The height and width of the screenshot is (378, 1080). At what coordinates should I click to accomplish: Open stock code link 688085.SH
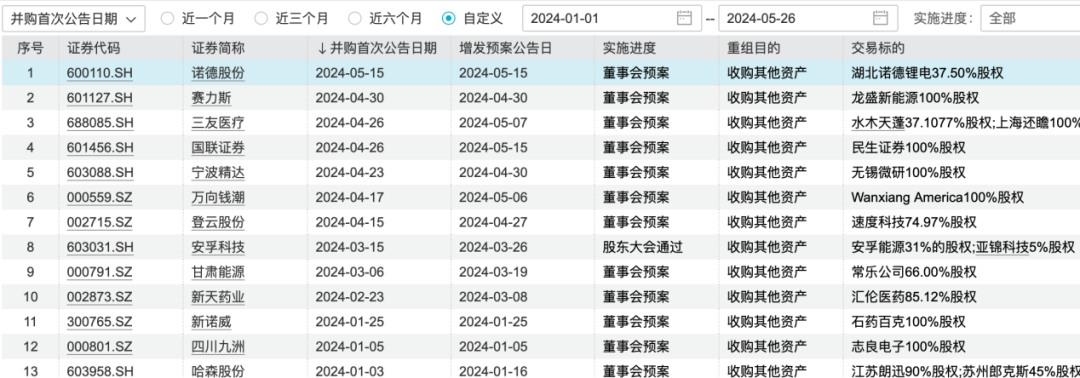click(99, 124)
